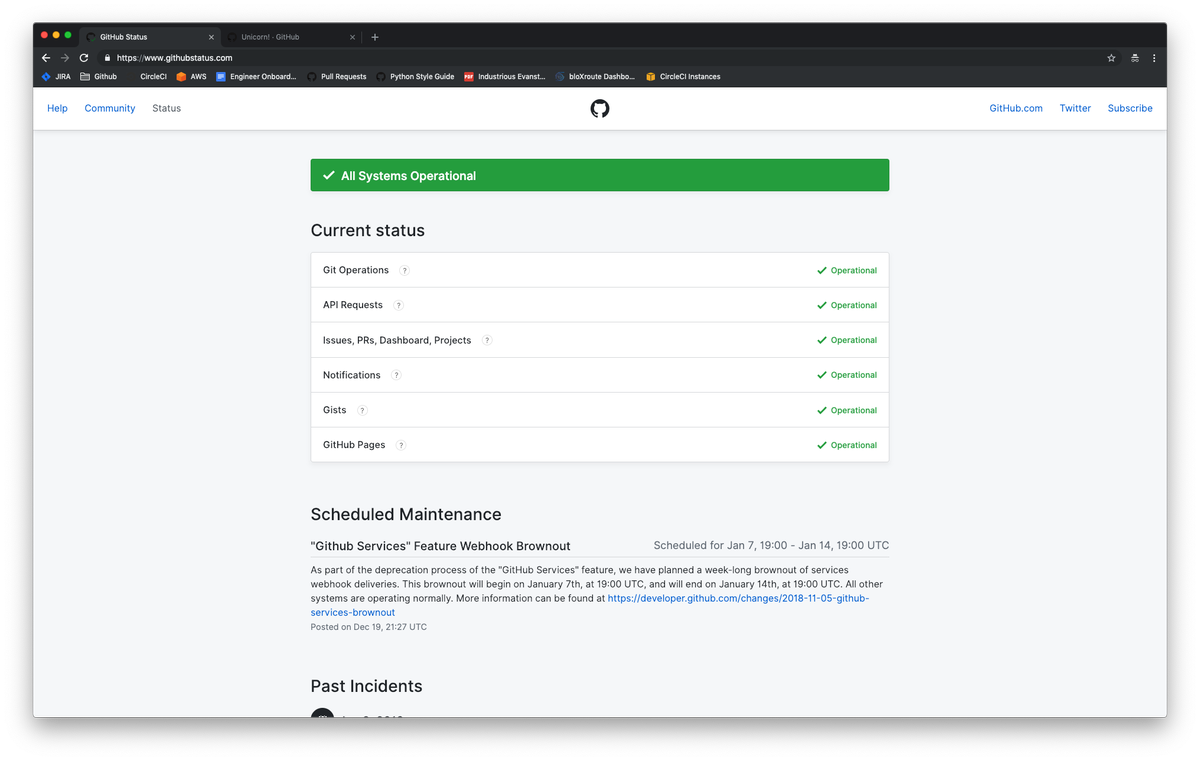The image size is (1200, 761).
Task: Click the Operational status for Git Operations
Action: tap(847, 270)
